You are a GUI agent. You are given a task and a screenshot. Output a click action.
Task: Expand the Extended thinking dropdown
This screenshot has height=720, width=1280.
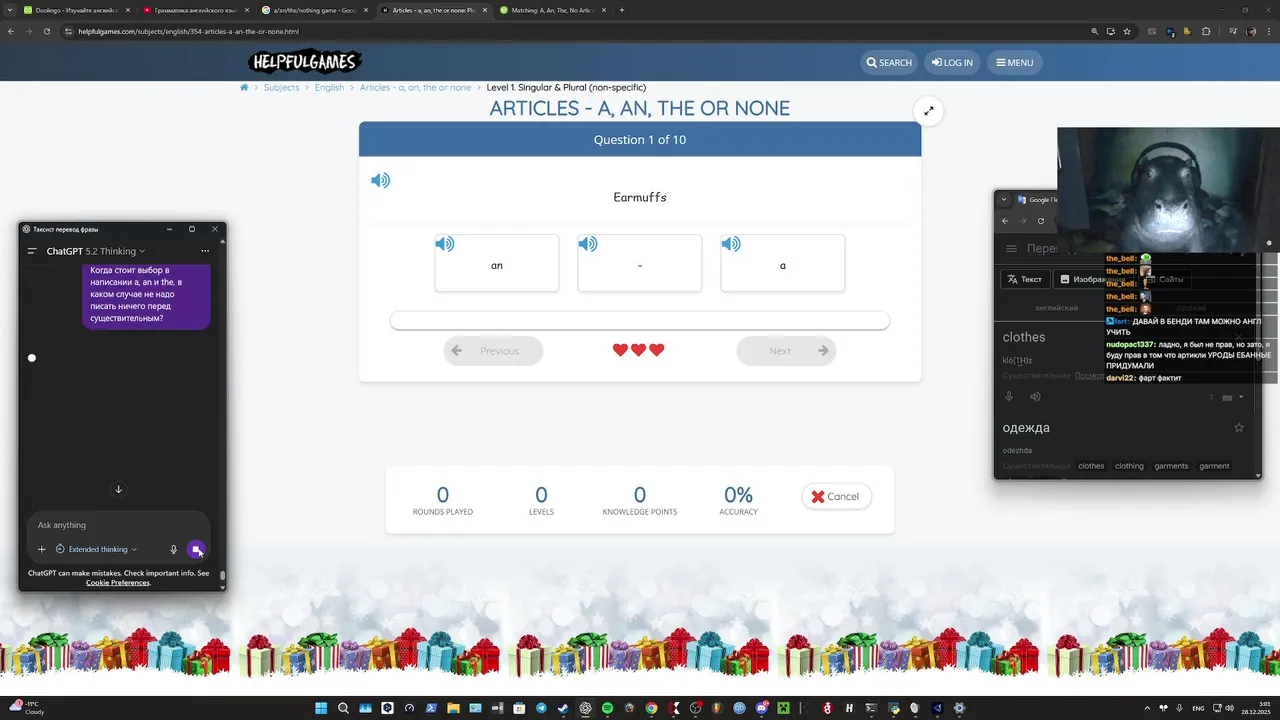pos(97,549)
